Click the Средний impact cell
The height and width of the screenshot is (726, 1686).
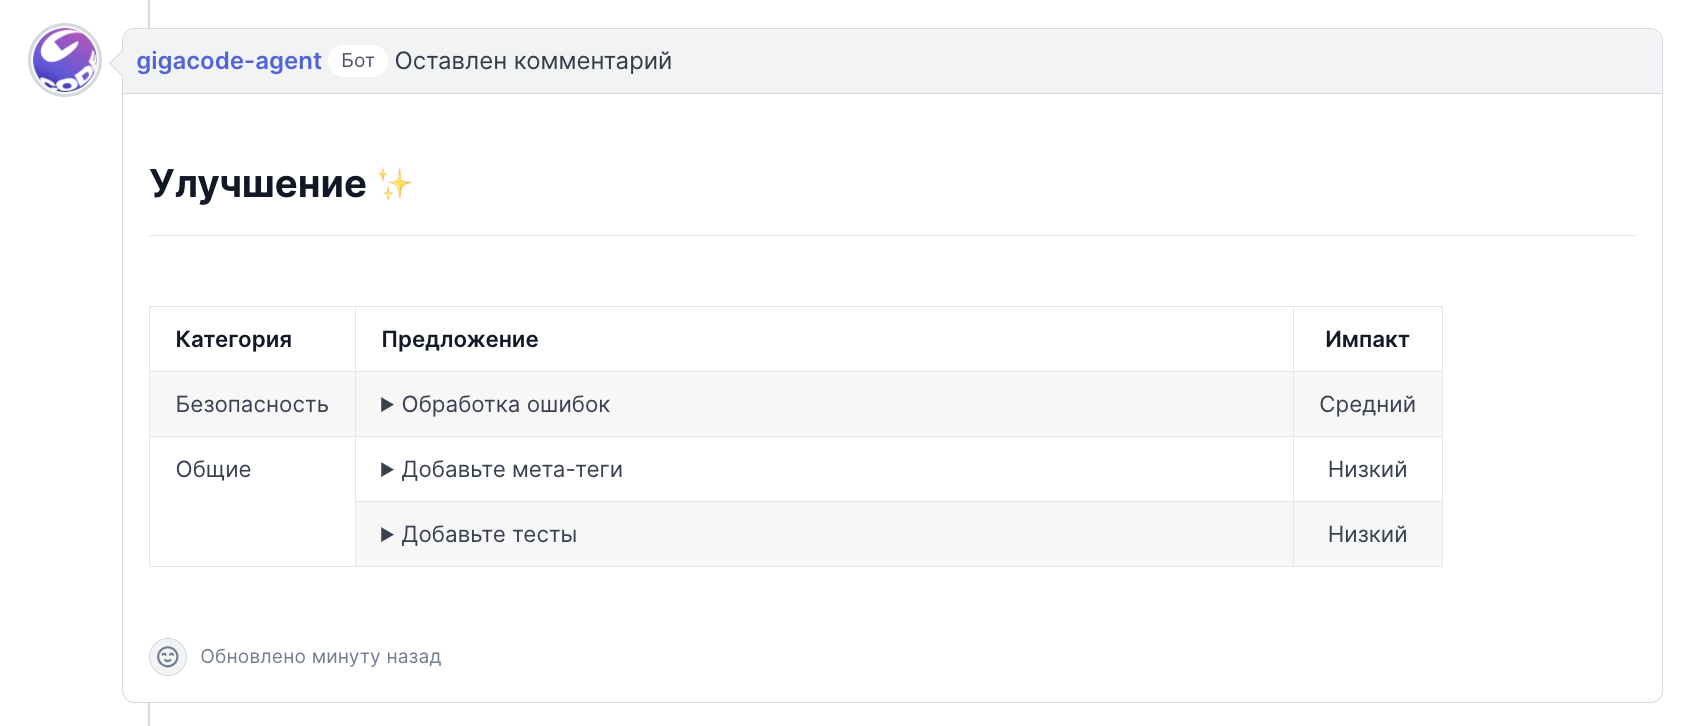pos(1367,405)
